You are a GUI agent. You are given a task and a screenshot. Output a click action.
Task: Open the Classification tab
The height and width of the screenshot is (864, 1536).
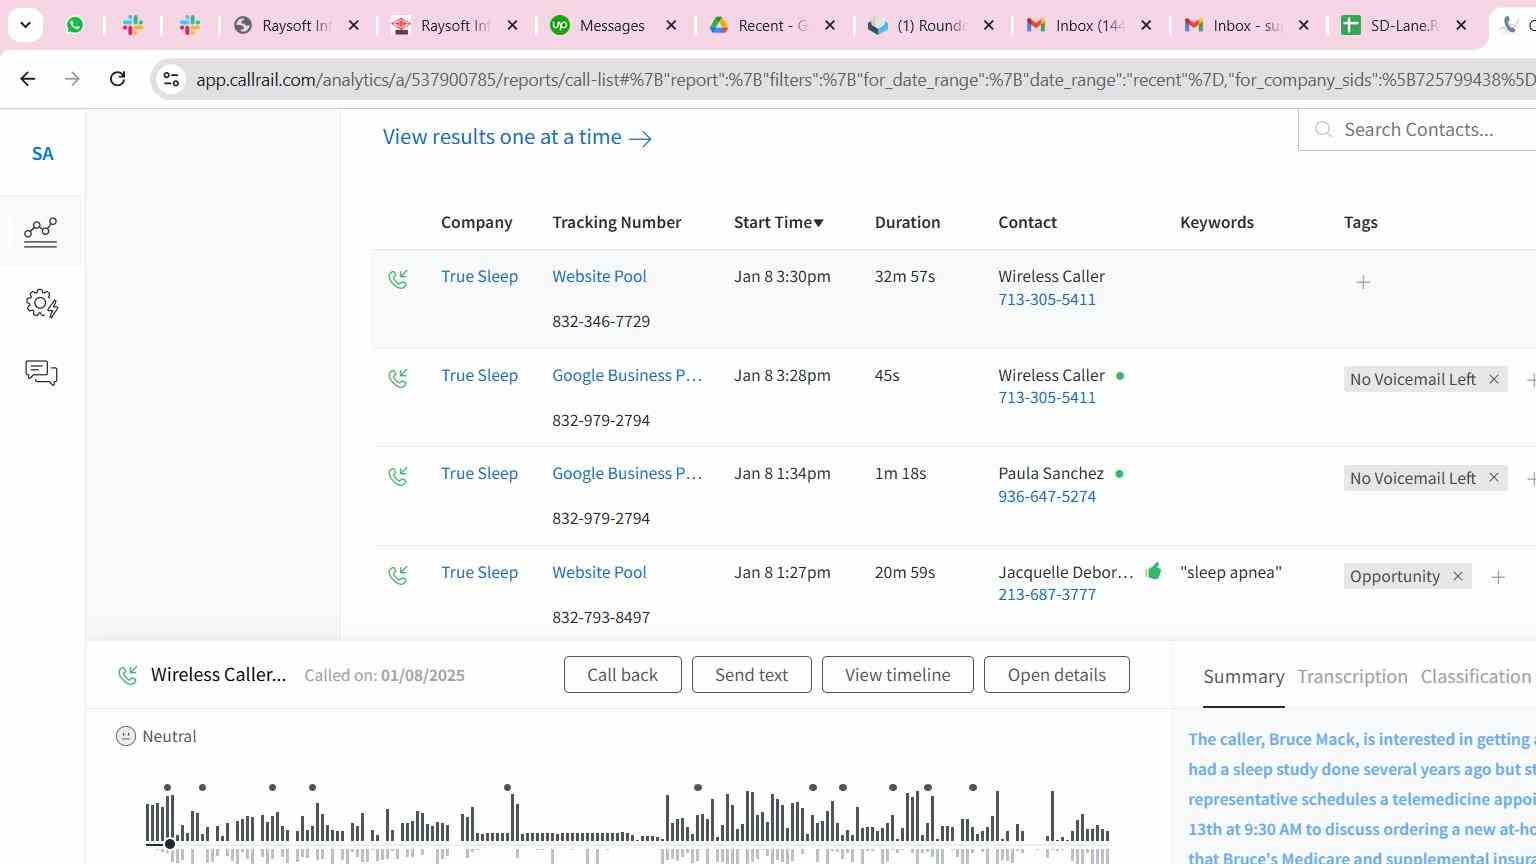pos(1475,677)
